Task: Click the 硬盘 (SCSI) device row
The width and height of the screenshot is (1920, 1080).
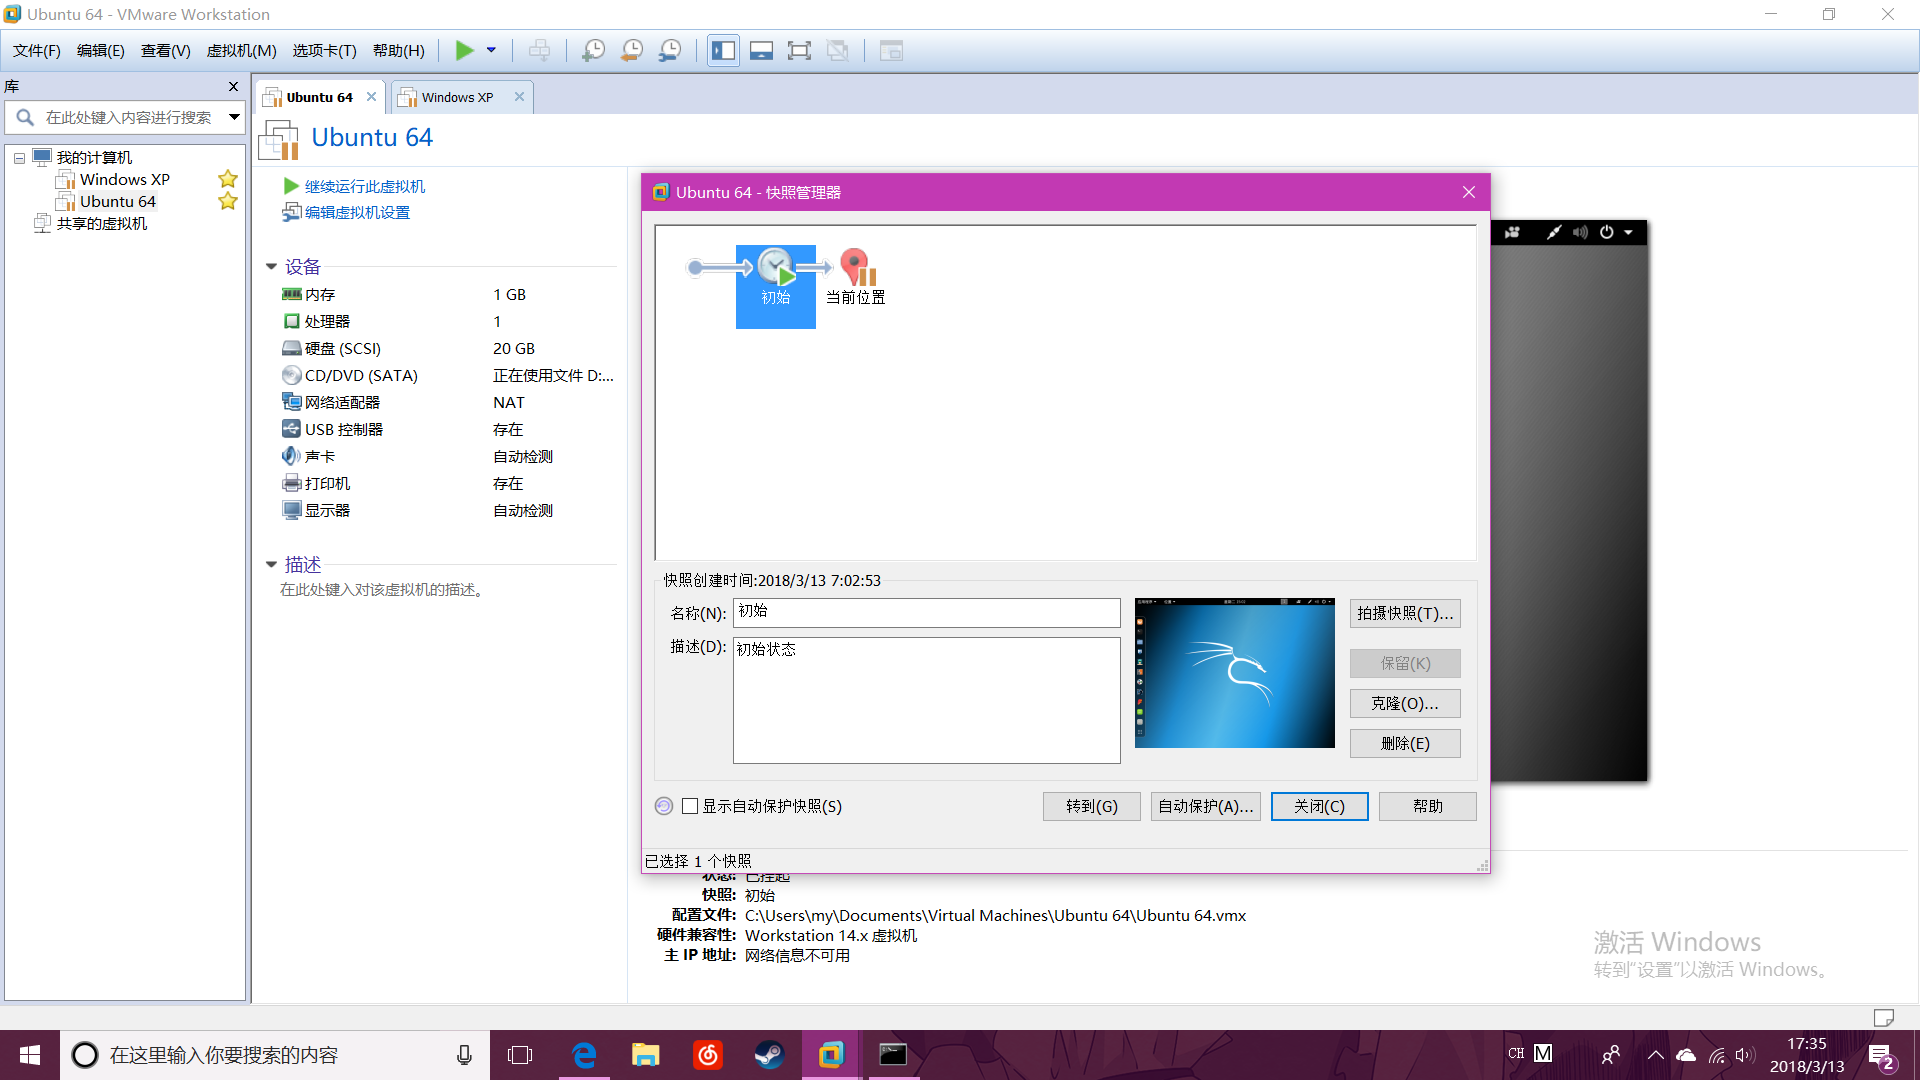Action: pos(448,348)
